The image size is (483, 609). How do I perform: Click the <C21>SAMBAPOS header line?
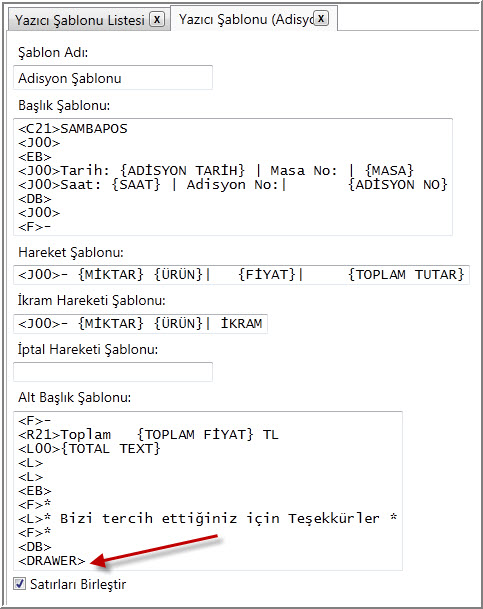(x=73, y=129)
